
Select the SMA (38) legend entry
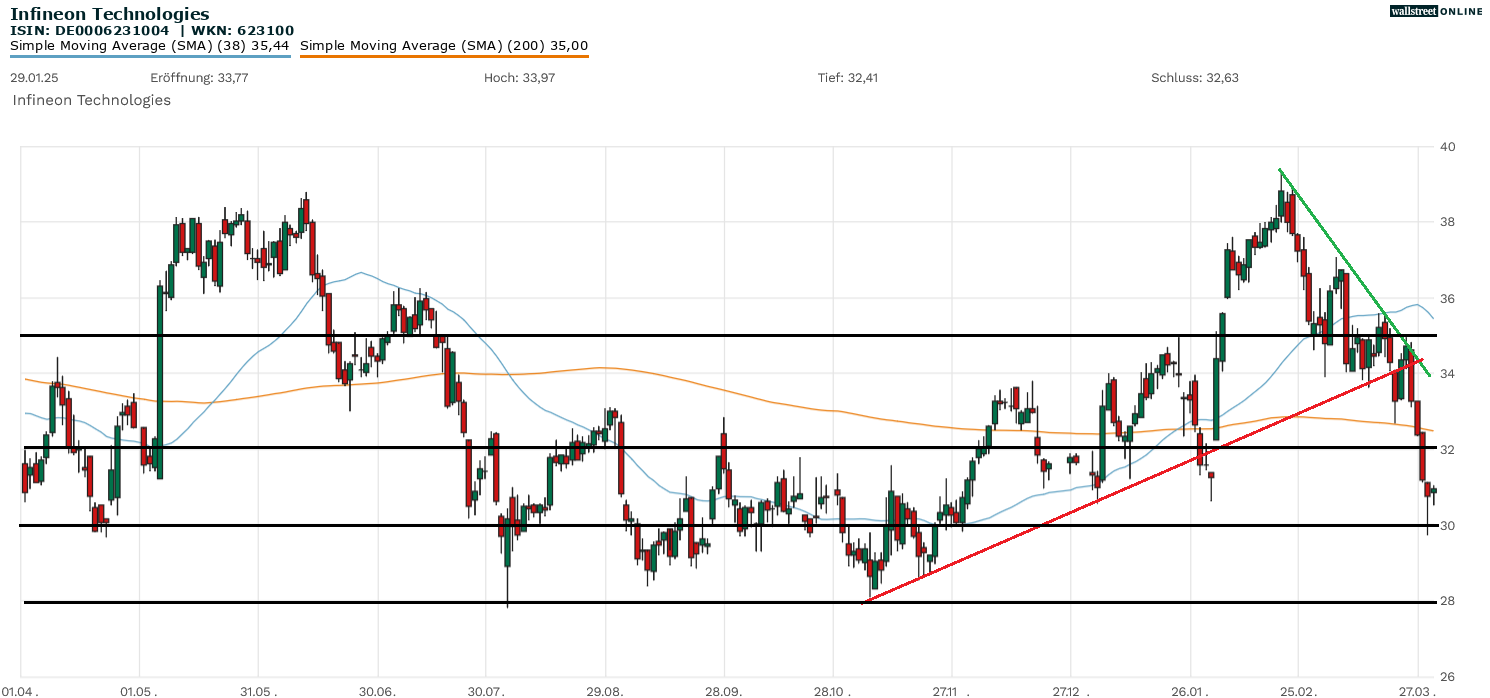(150, 45)
